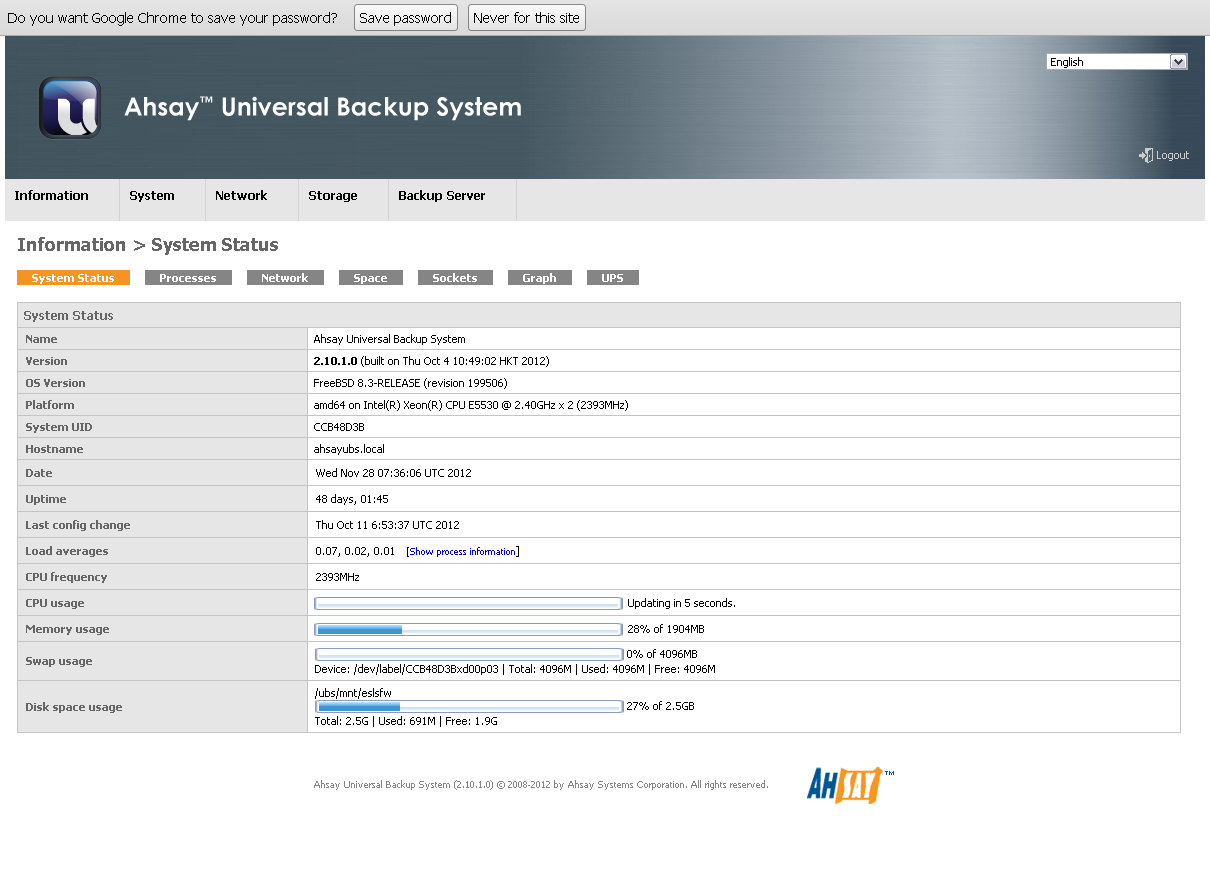Viewport: 1210px width, 873px height.
Task: Switch to the Graph tab
Action: point(539,278)
